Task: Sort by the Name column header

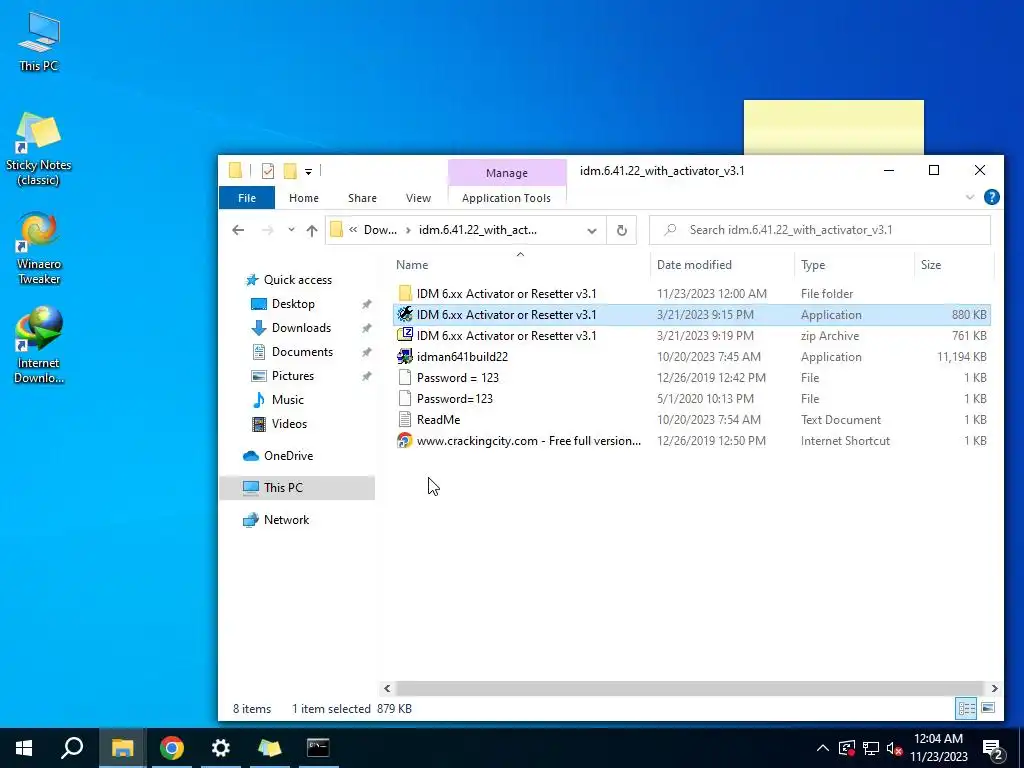Action: tap(412, 264)
